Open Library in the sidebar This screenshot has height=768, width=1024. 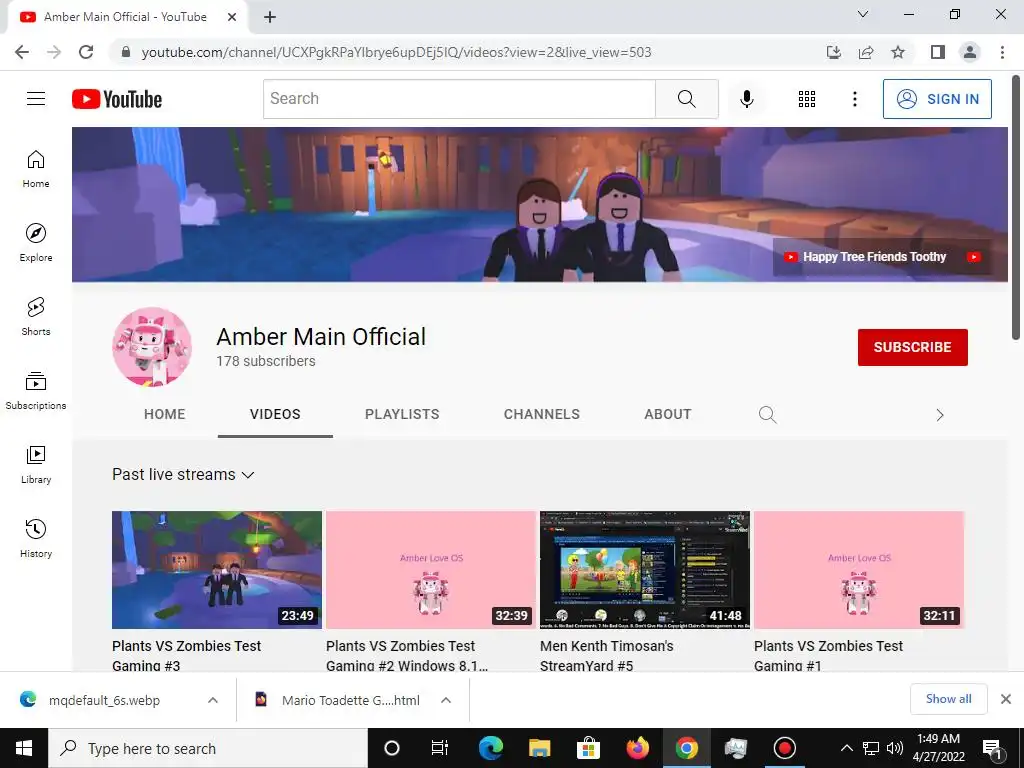(36, 464)
